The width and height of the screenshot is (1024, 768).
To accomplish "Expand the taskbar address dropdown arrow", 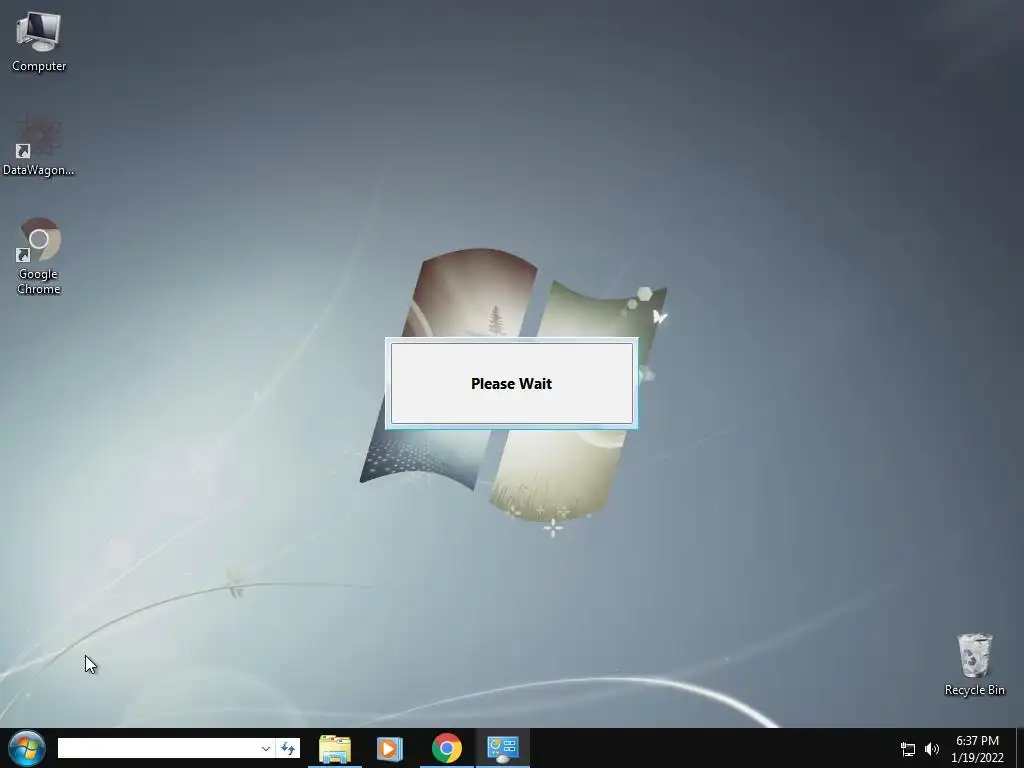I will click(266, 748).
